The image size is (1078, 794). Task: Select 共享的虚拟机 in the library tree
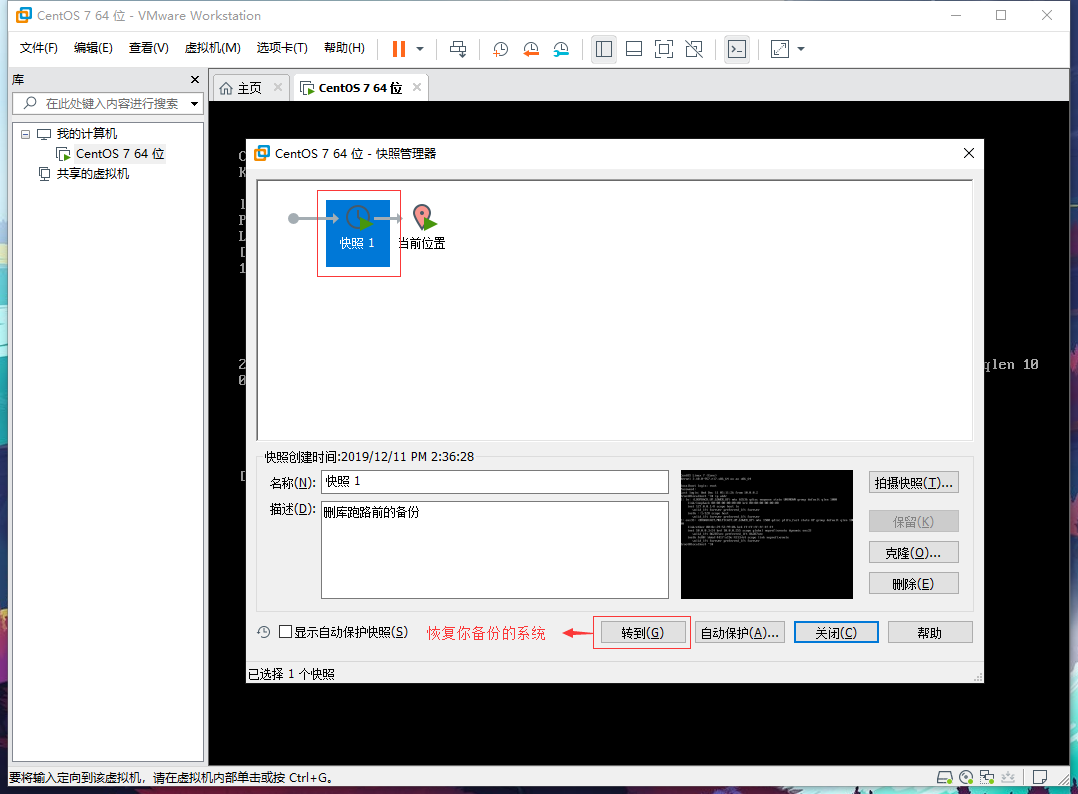point(93,174)
